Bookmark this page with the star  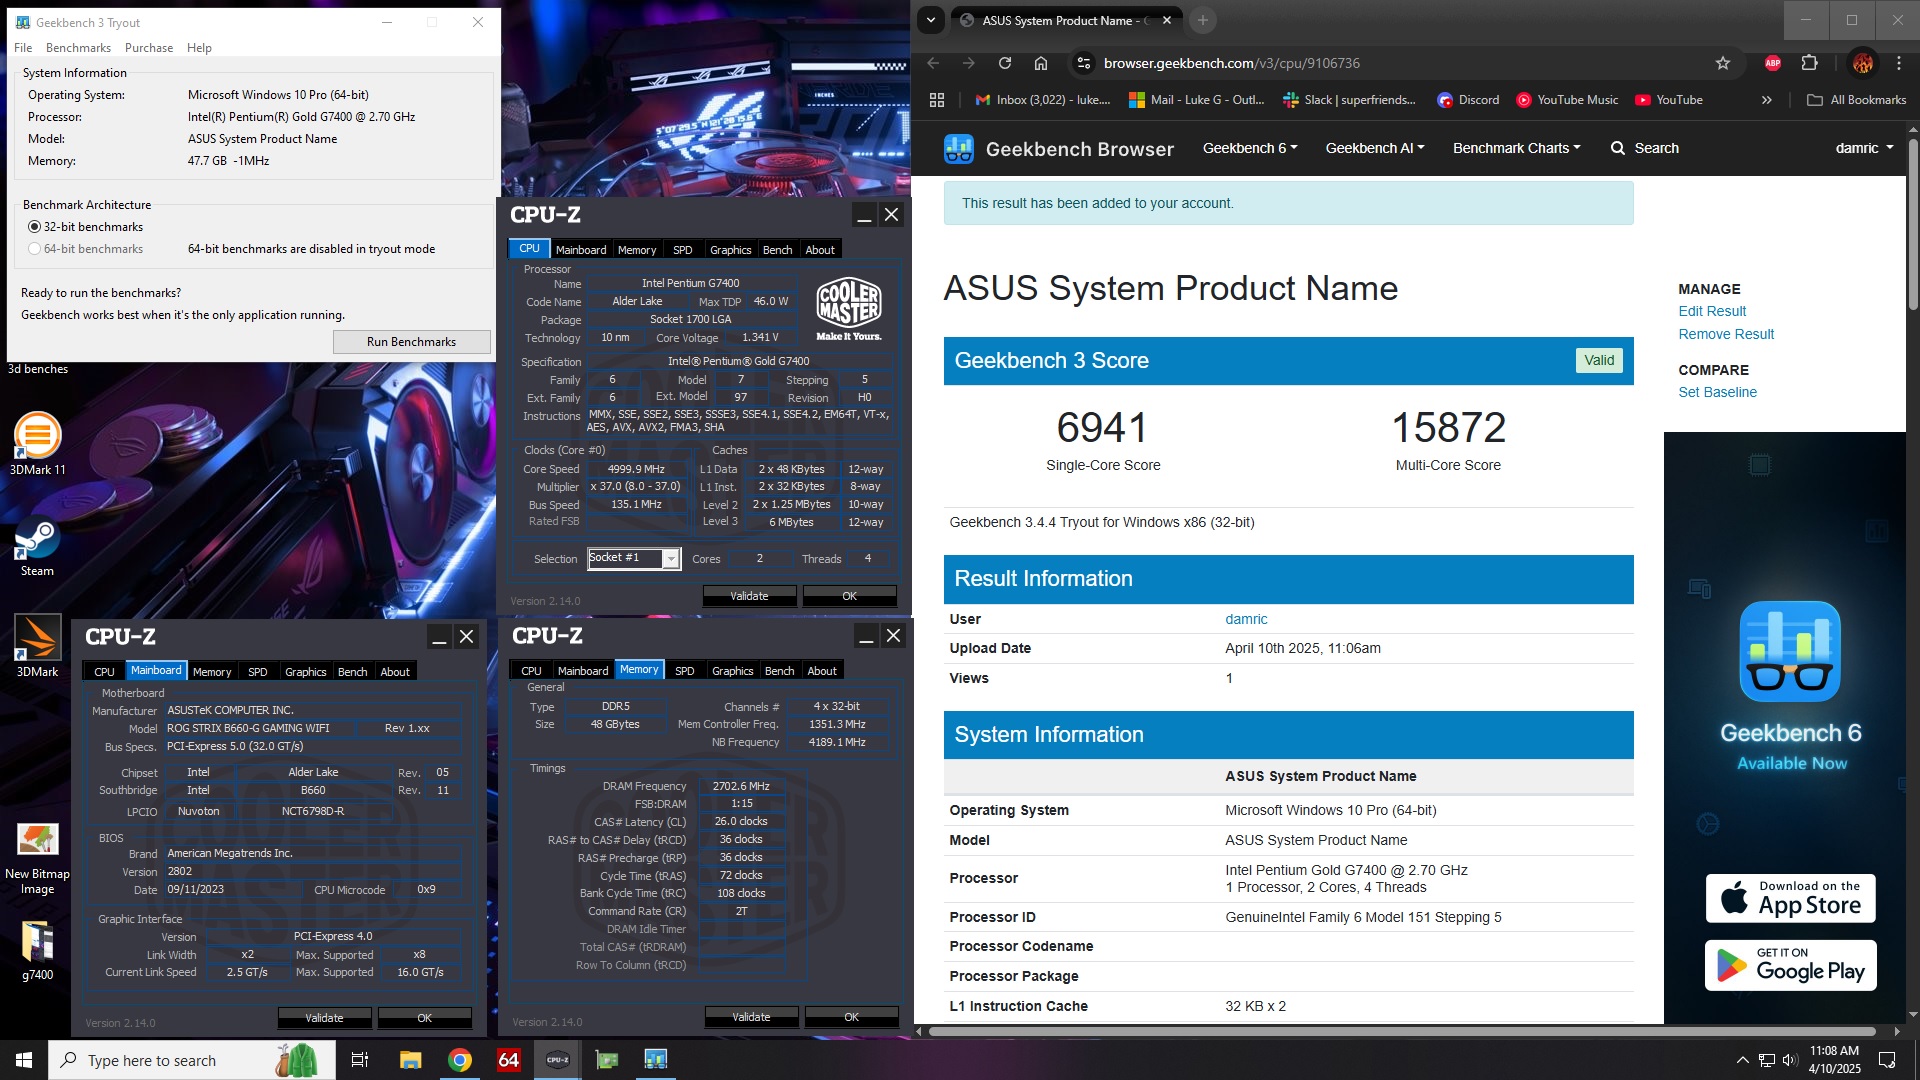click(1723, 63)
